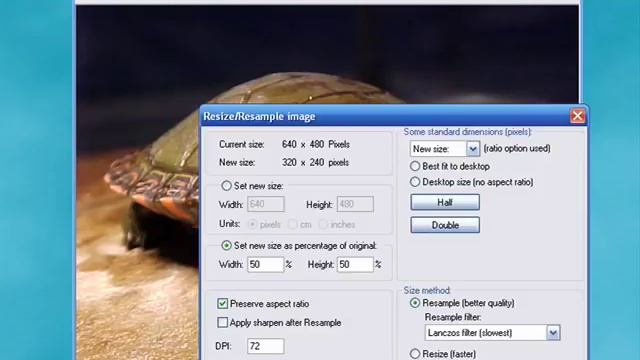Viewport: 640px width, 360px height.
Task: Click the disabled pixel Height field showing 480
Action: pyautogui.click(x=355, y=204)
